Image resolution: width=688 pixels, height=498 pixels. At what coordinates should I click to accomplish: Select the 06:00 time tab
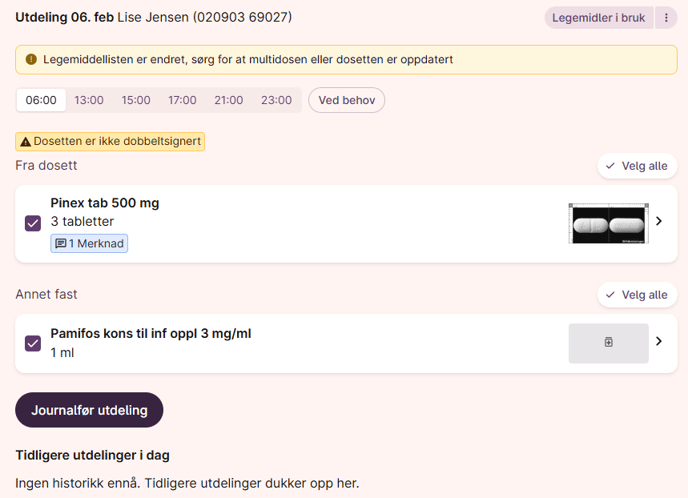(41, 100)
